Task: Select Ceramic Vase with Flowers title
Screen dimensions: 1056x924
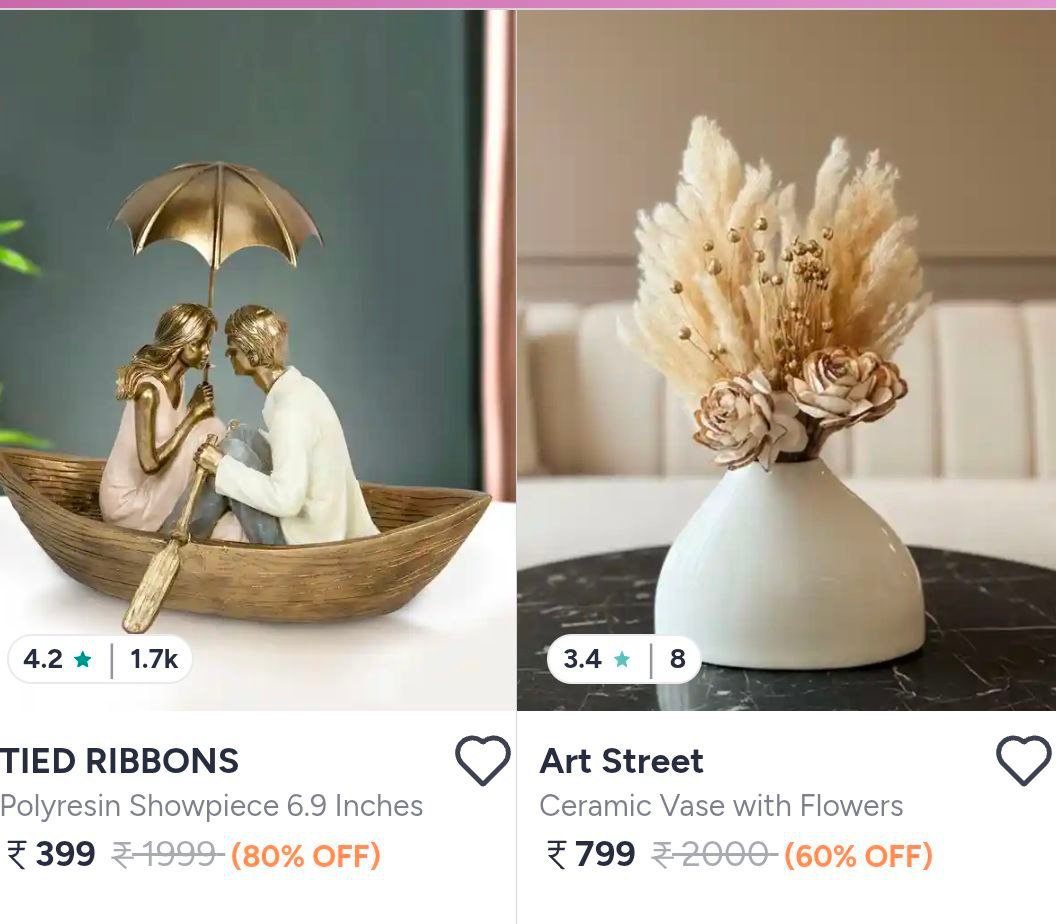Action: 721,805
